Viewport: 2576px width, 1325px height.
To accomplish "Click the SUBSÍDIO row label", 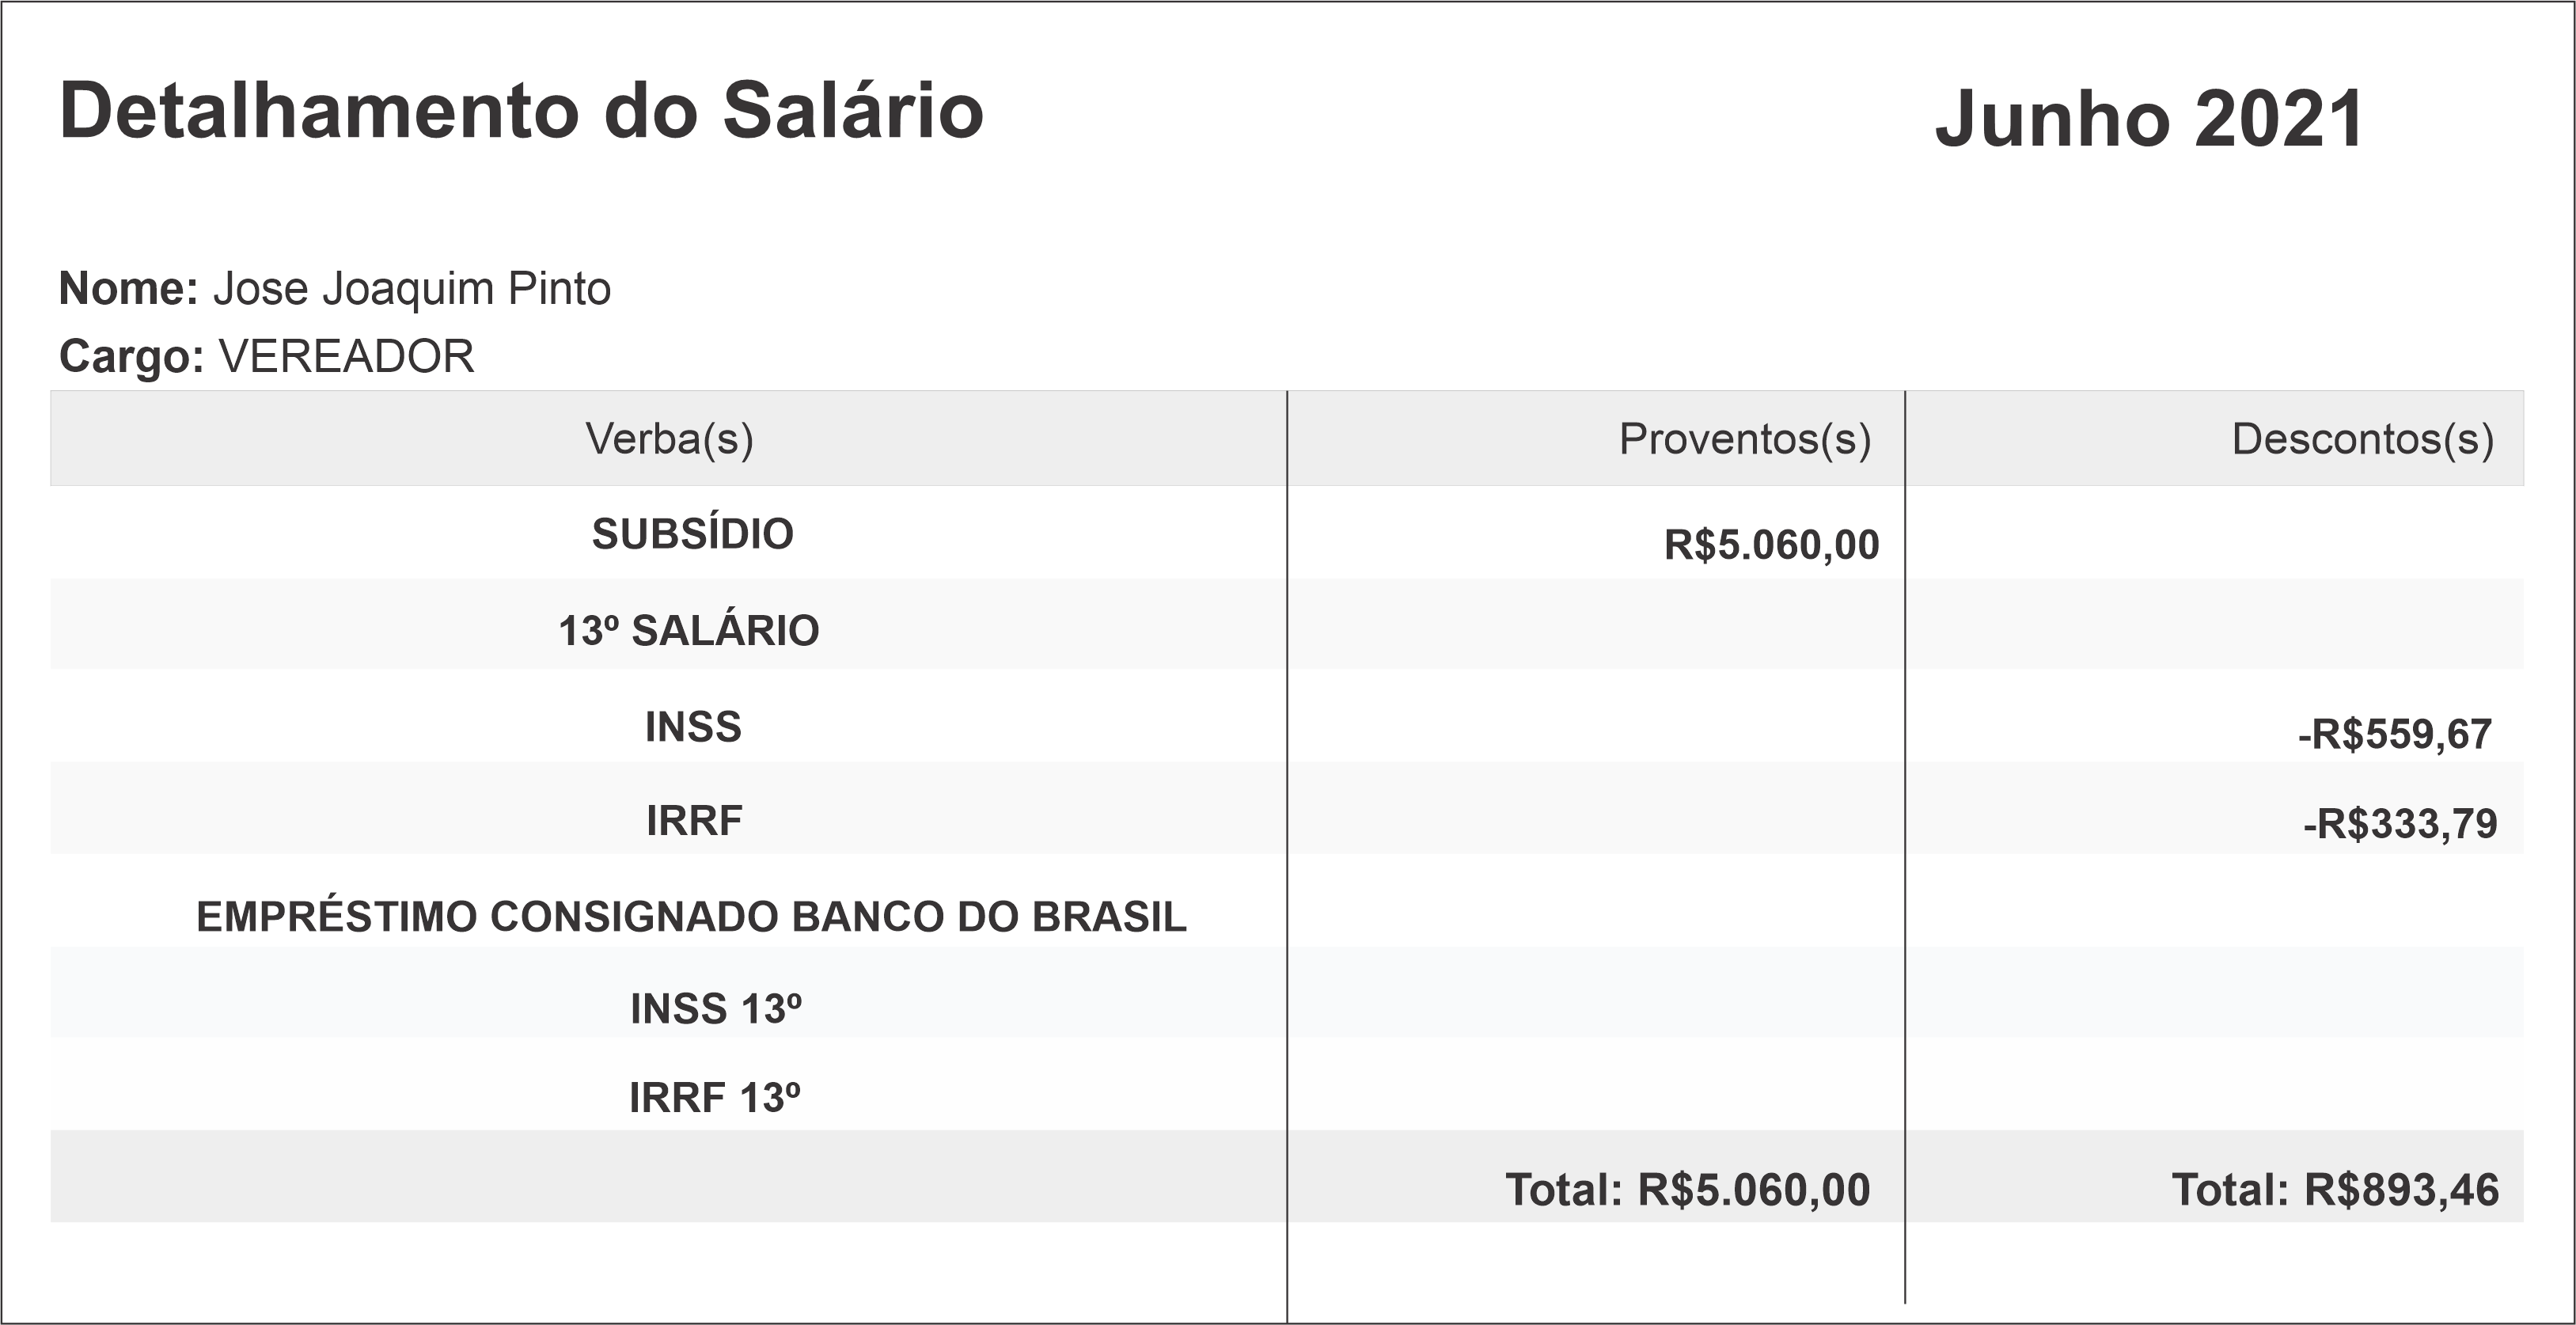I will (692, 534).
